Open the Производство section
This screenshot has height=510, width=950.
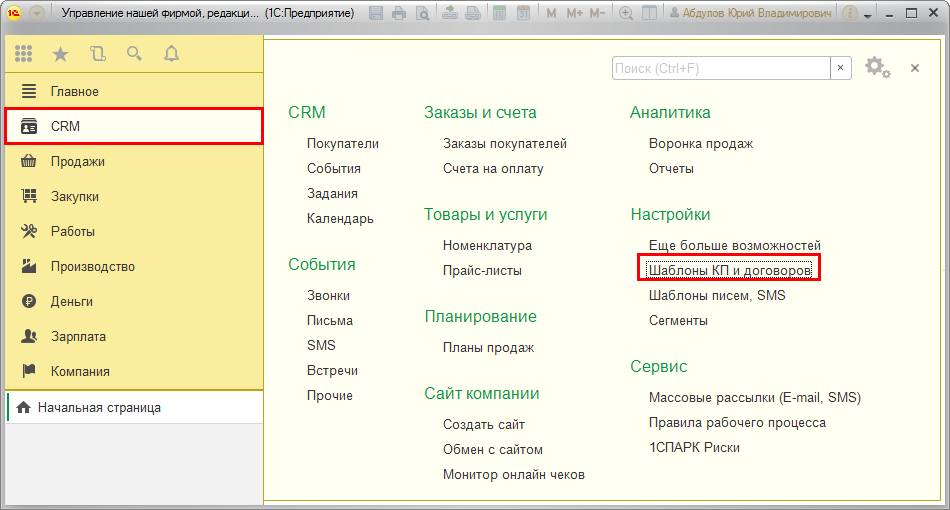point(134,267)
